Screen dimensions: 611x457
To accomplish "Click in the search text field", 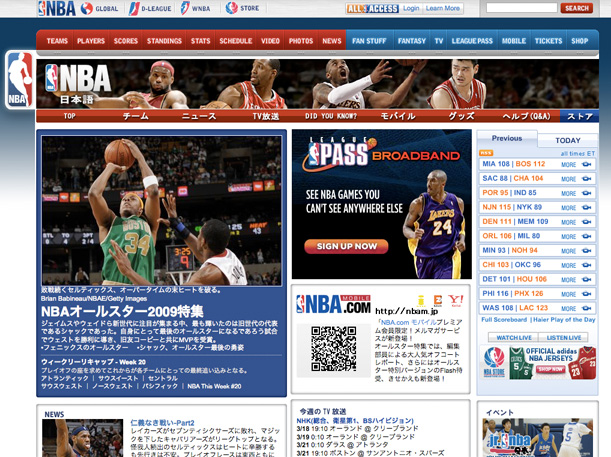I will pos(522,8).
